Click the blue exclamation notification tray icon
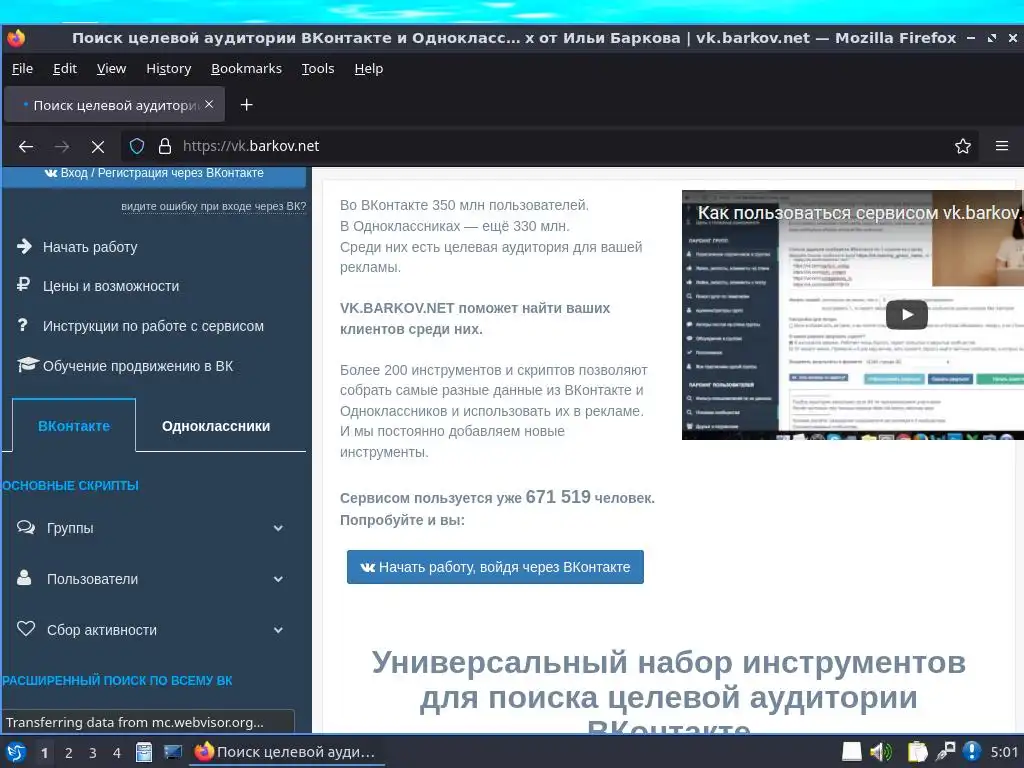1024x768 pixels. pos(972,752)
